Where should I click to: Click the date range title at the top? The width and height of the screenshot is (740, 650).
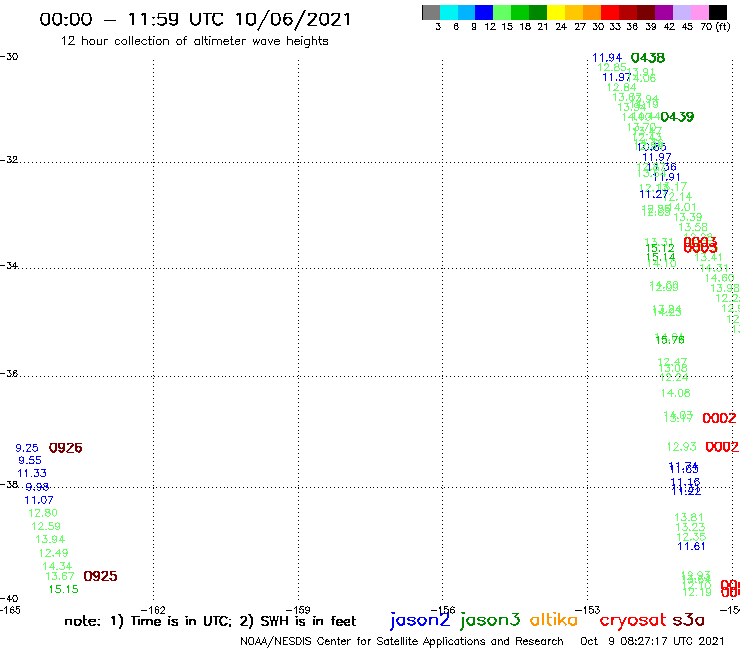pyautogui.click(x=195, y=19)
